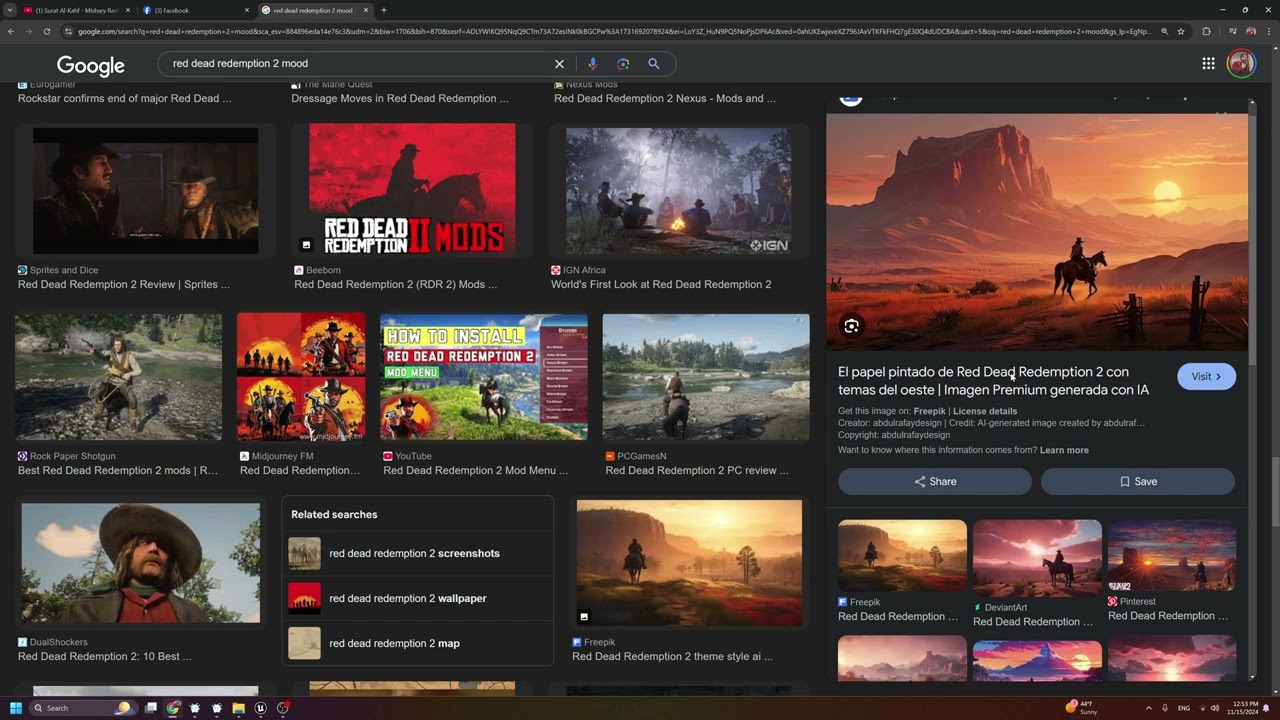1280x720 pixels.
Task: Bookmark this page with the star icon
Action: (x=1181, y=31)
